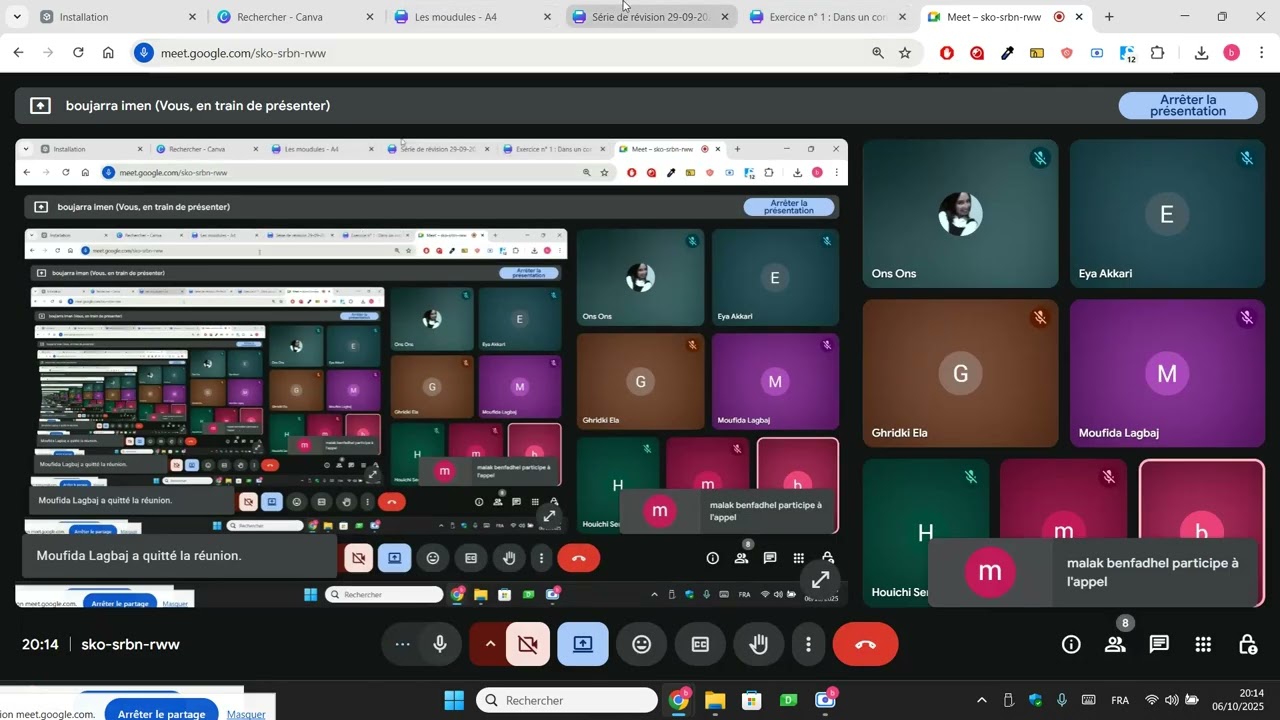This screenshot has width=1280, height=720.
Task: Open the Meet activities grid icon
Action: click(x=1204, y=645)
